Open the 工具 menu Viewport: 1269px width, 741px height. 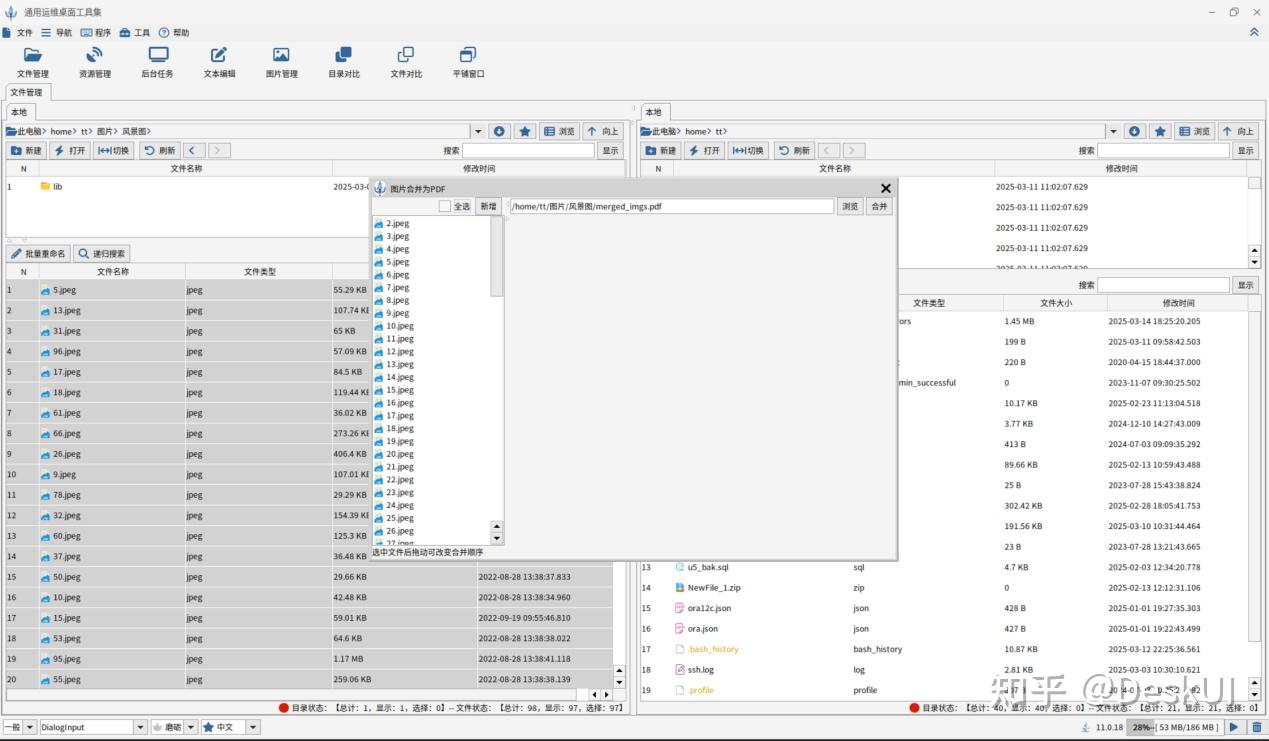pos(134,33)
